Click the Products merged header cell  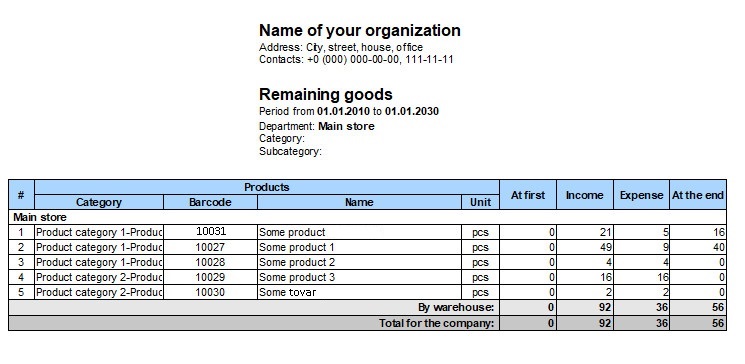click(x=267, y=187)
